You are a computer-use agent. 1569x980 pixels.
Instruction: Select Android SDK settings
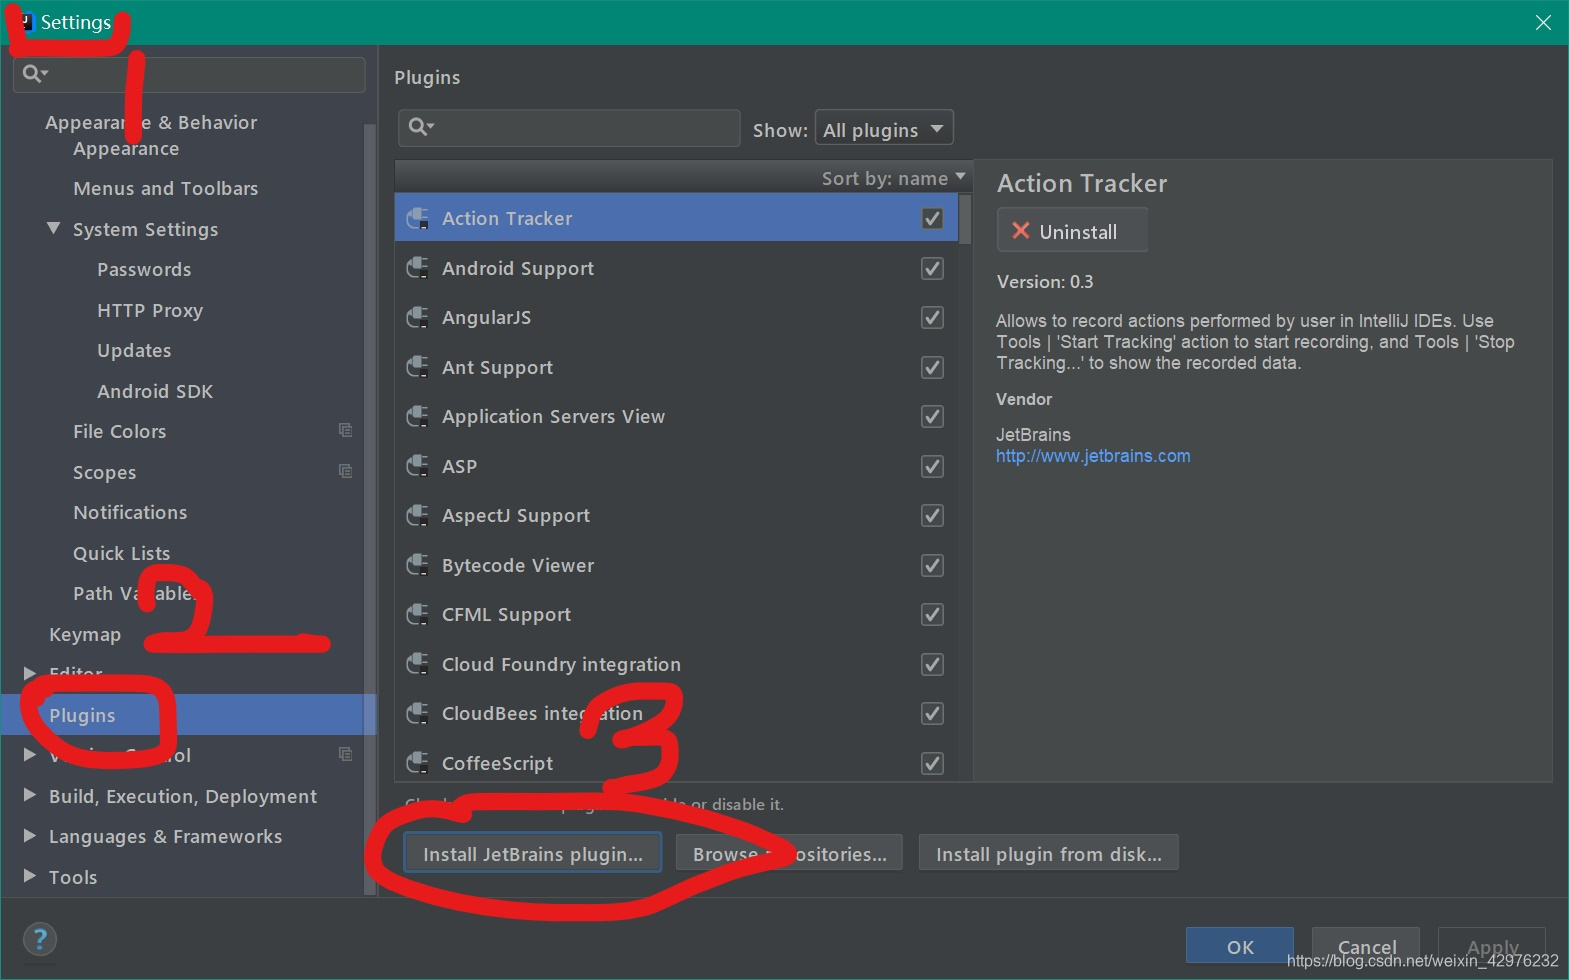pos(155,391)
